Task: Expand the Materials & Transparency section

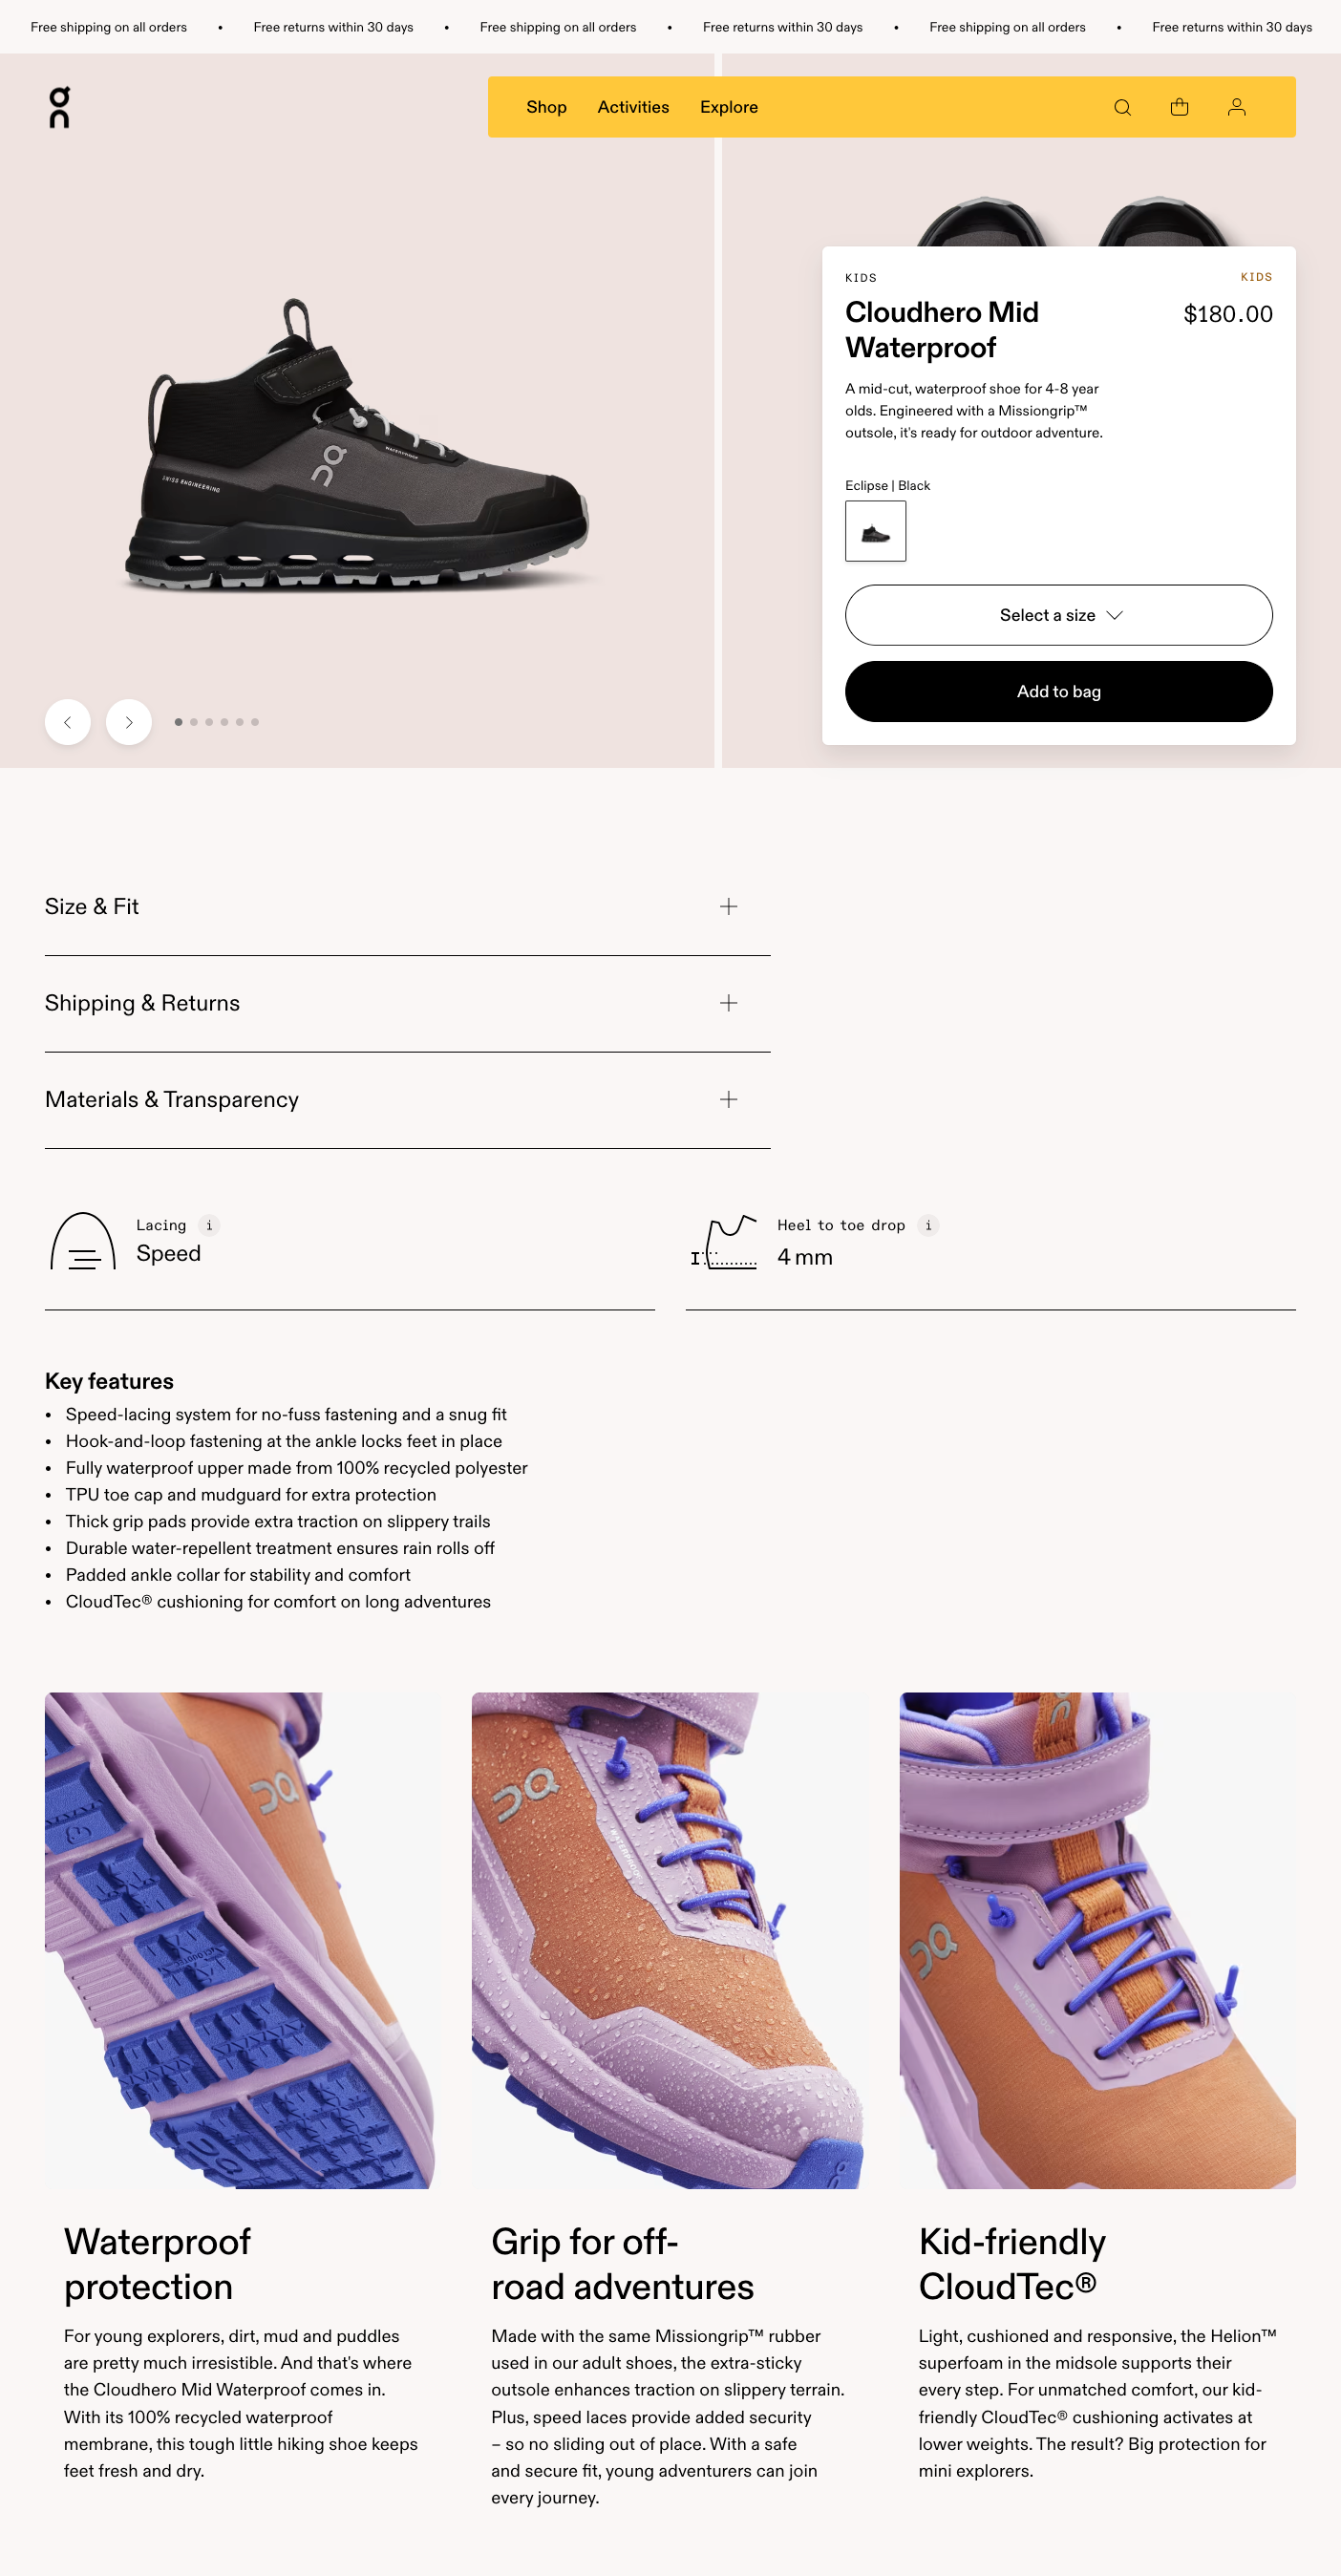Action: (407, 1100)
